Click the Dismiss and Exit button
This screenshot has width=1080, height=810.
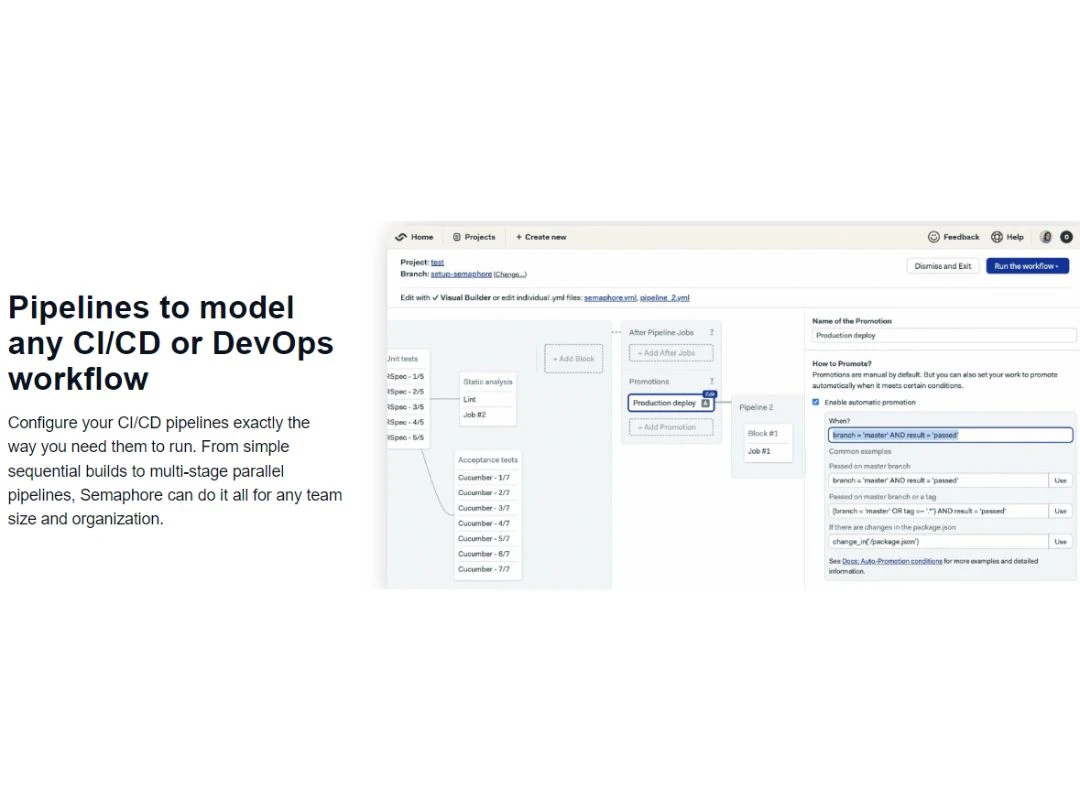(x=942, y=266)
